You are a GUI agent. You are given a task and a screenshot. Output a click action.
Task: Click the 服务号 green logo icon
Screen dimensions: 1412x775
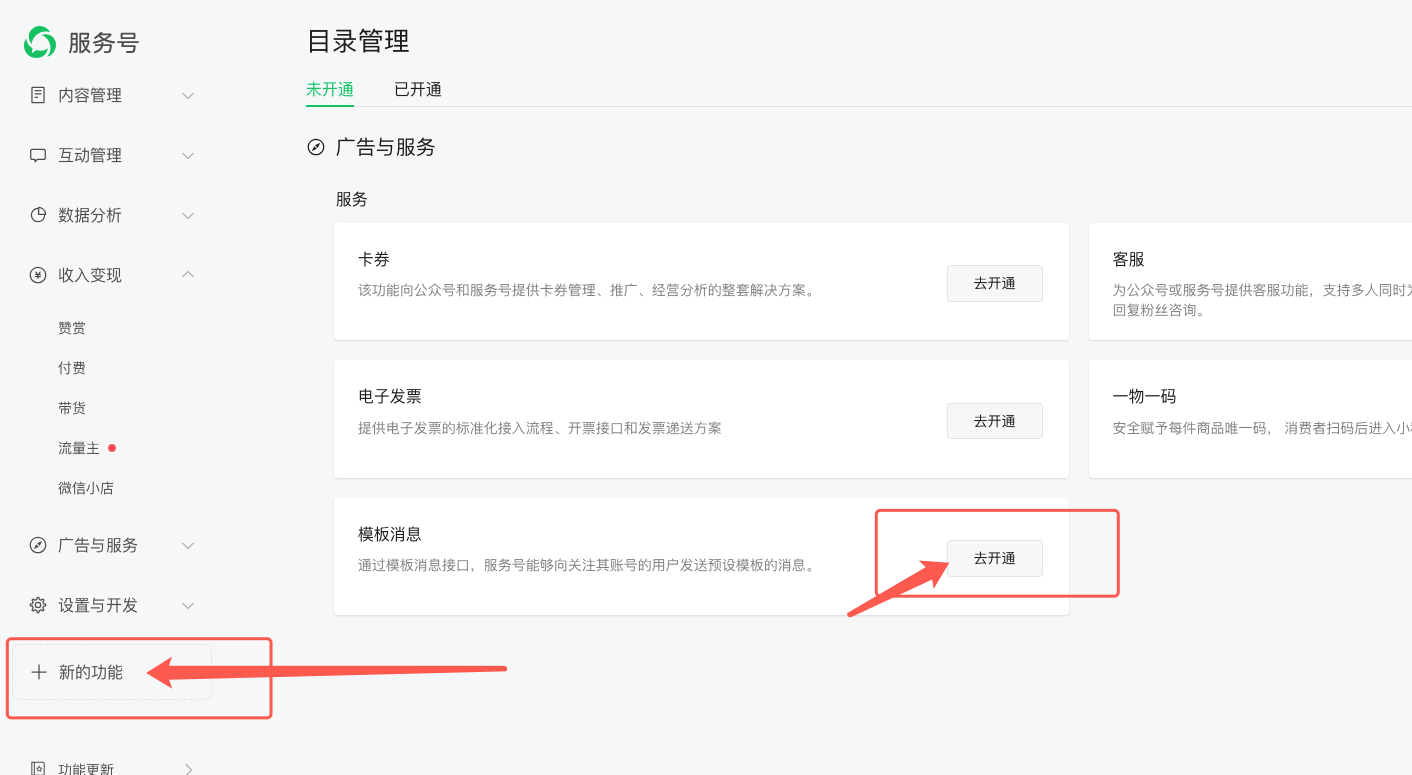pyautogui.click(x=40, y=42)
